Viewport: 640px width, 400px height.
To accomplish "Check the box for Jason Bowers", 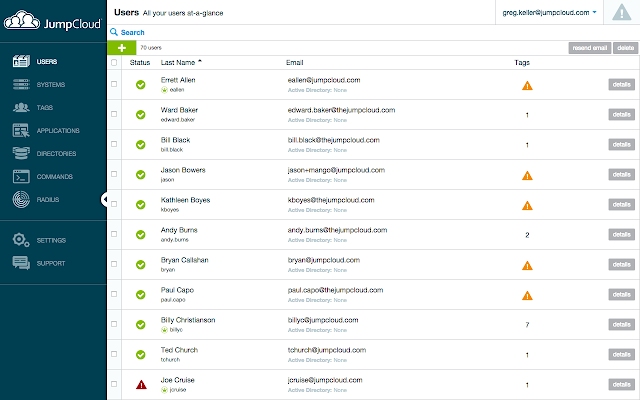I will pos(114,174).
